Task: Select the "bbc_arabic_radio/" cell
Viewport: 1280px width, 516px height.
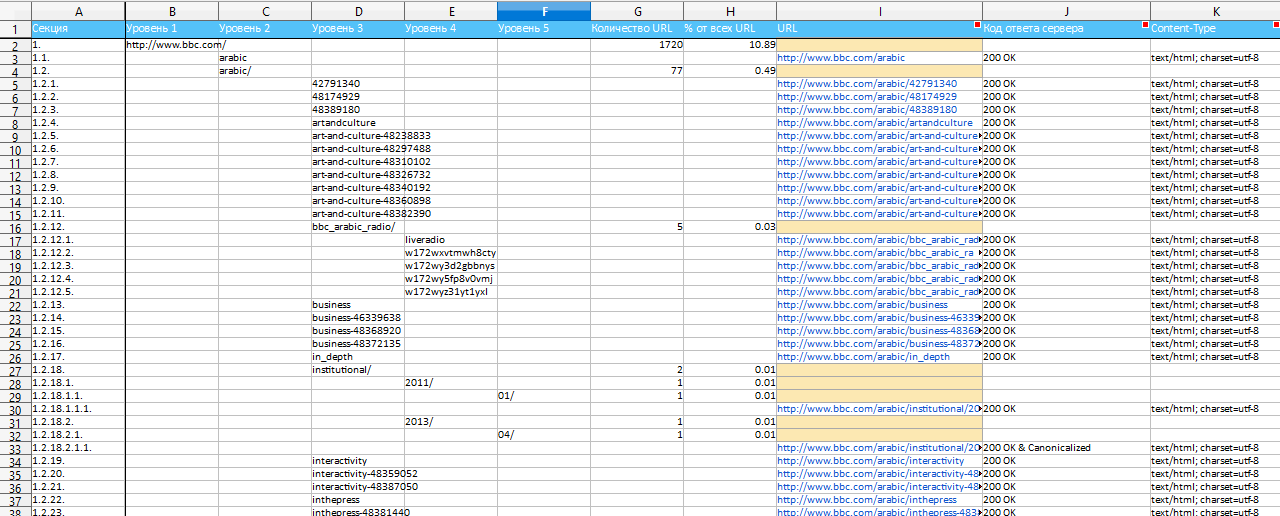Action: [x=358, y=227]
